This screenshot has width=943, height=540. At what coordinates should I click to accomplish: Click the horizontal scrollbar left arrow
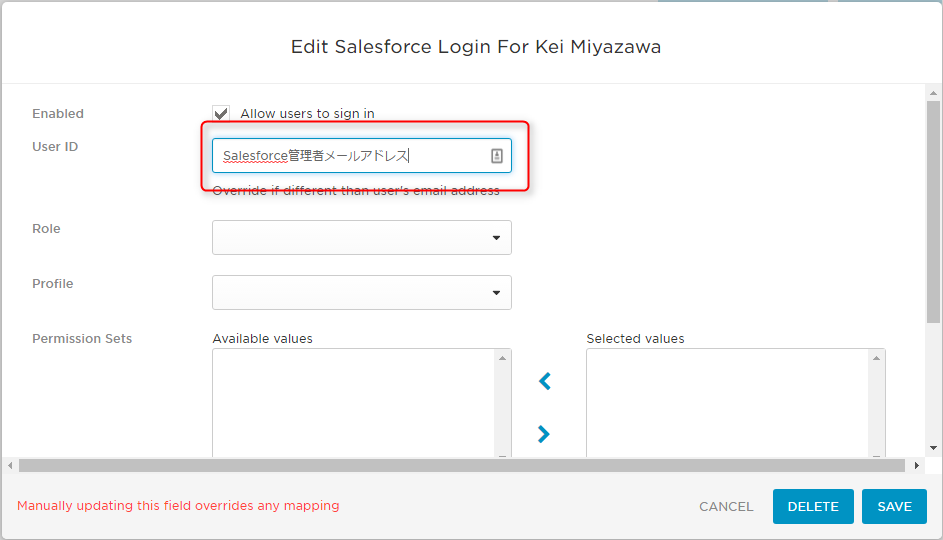point(10,465)
